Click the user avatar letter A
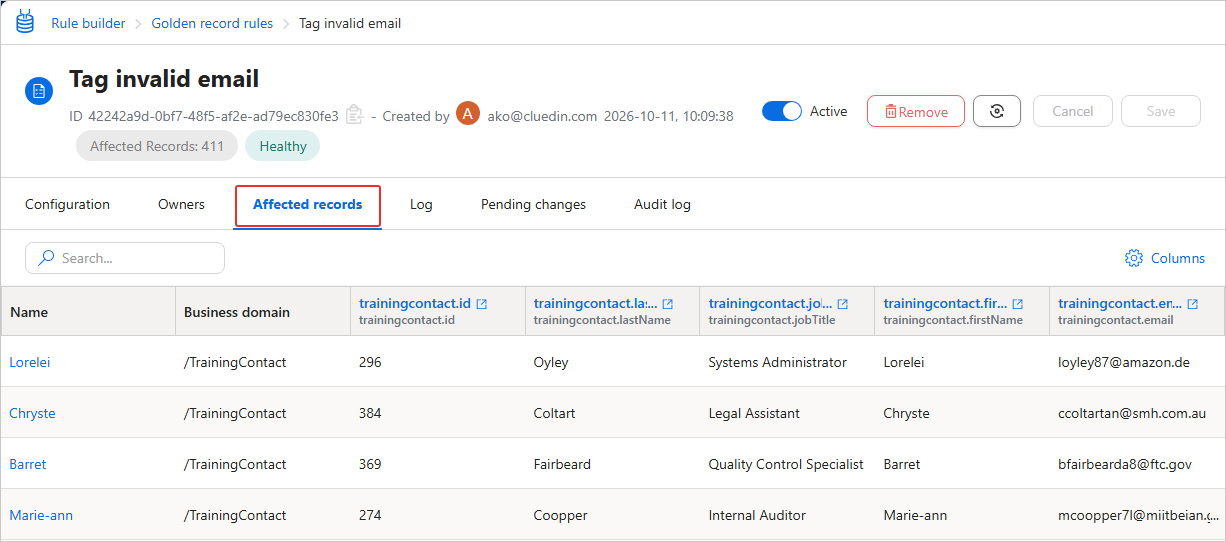The width and height of the screenshot is (1226, 542). pyautogui.click(x=468, y=114)
